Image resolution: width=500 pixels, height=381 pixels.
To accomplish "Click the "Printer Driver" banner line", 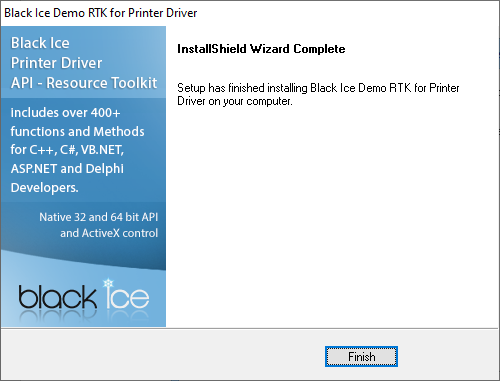I will coord(56,63).
